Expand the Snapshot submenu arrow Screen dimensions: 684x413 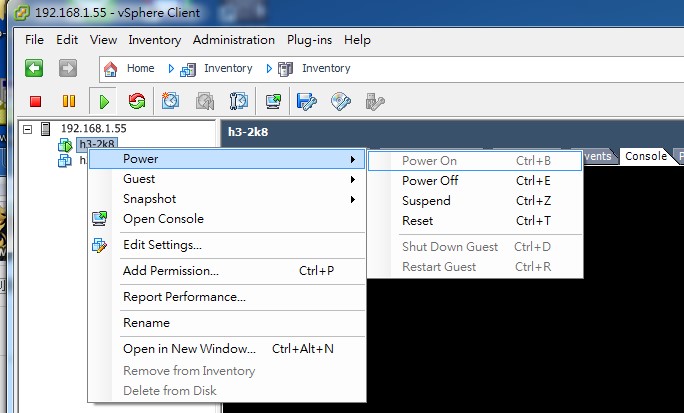[352, 199]
